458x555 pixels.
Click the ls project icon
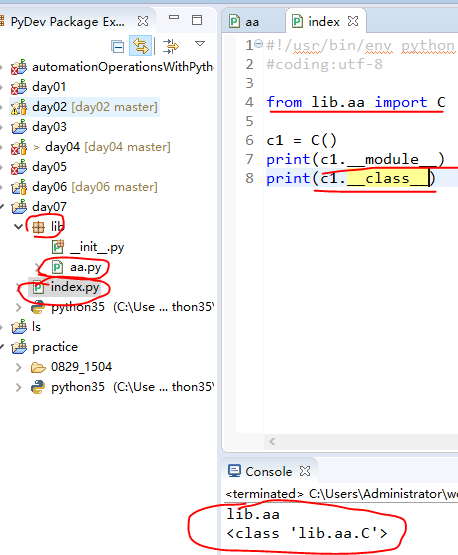pyautogui.click(x=19, y=327)
